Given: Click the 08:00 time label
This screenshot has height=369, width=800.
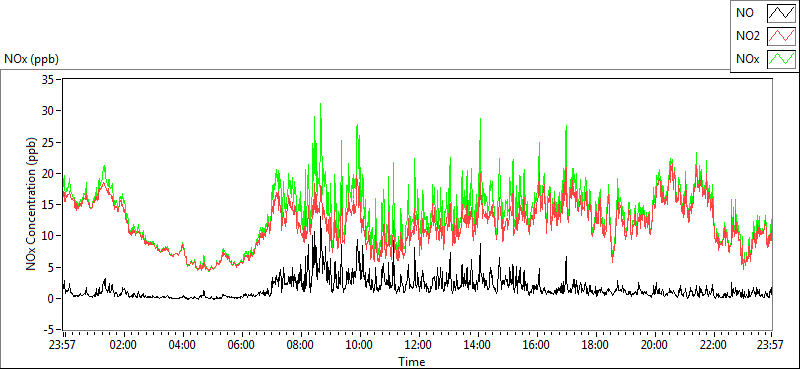Looking at the screenshot, I should coord(301,344).
